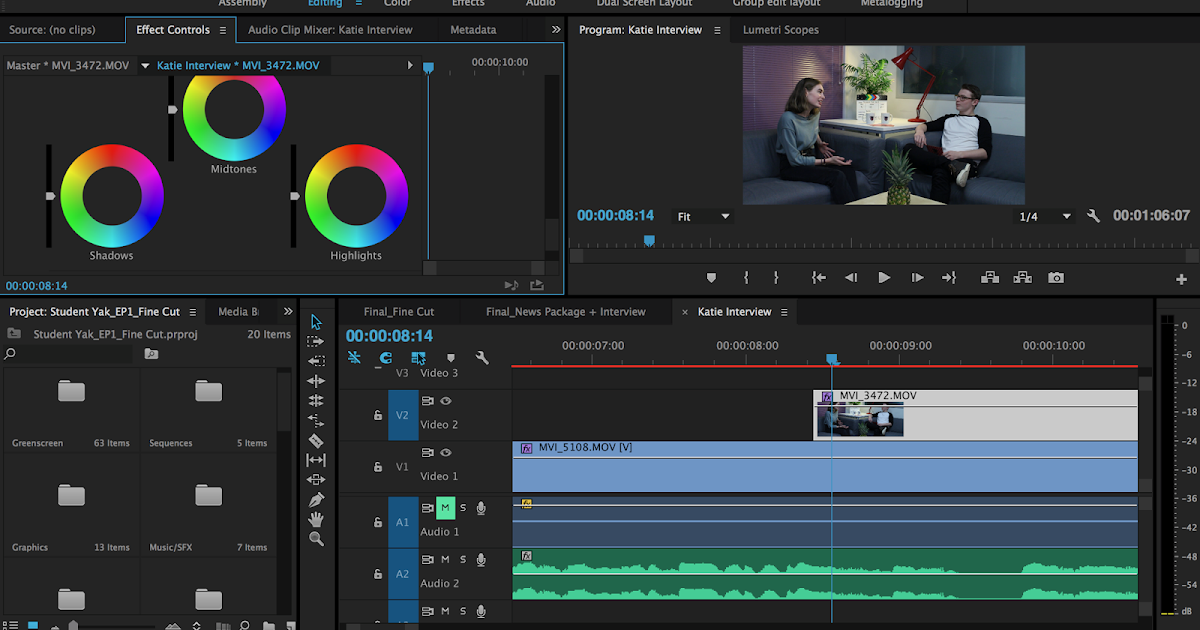1200x630 pixels.
Task: Click the Export Frame camera icon
Action: [1056, 278]
